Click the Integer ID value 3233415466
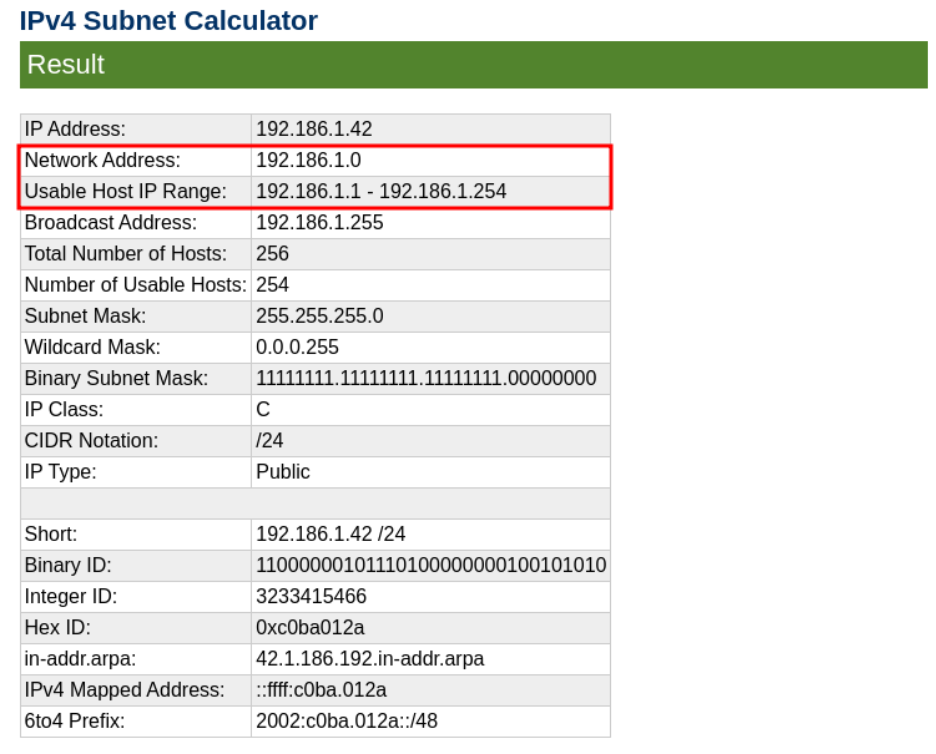 click(311, 596)
